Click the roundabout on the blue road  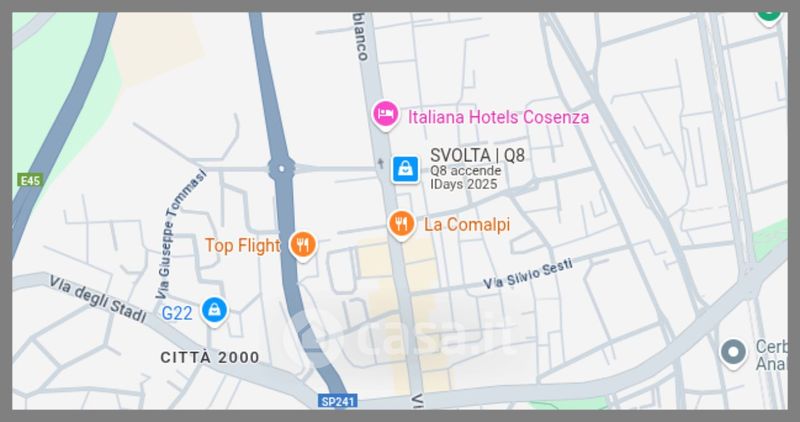pos(282,168)
